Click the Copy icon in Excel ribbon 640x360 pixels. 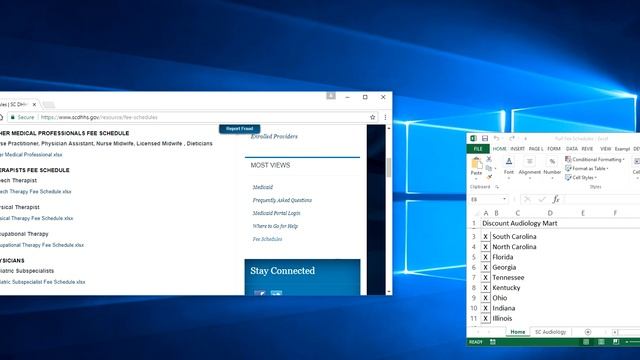489,168
